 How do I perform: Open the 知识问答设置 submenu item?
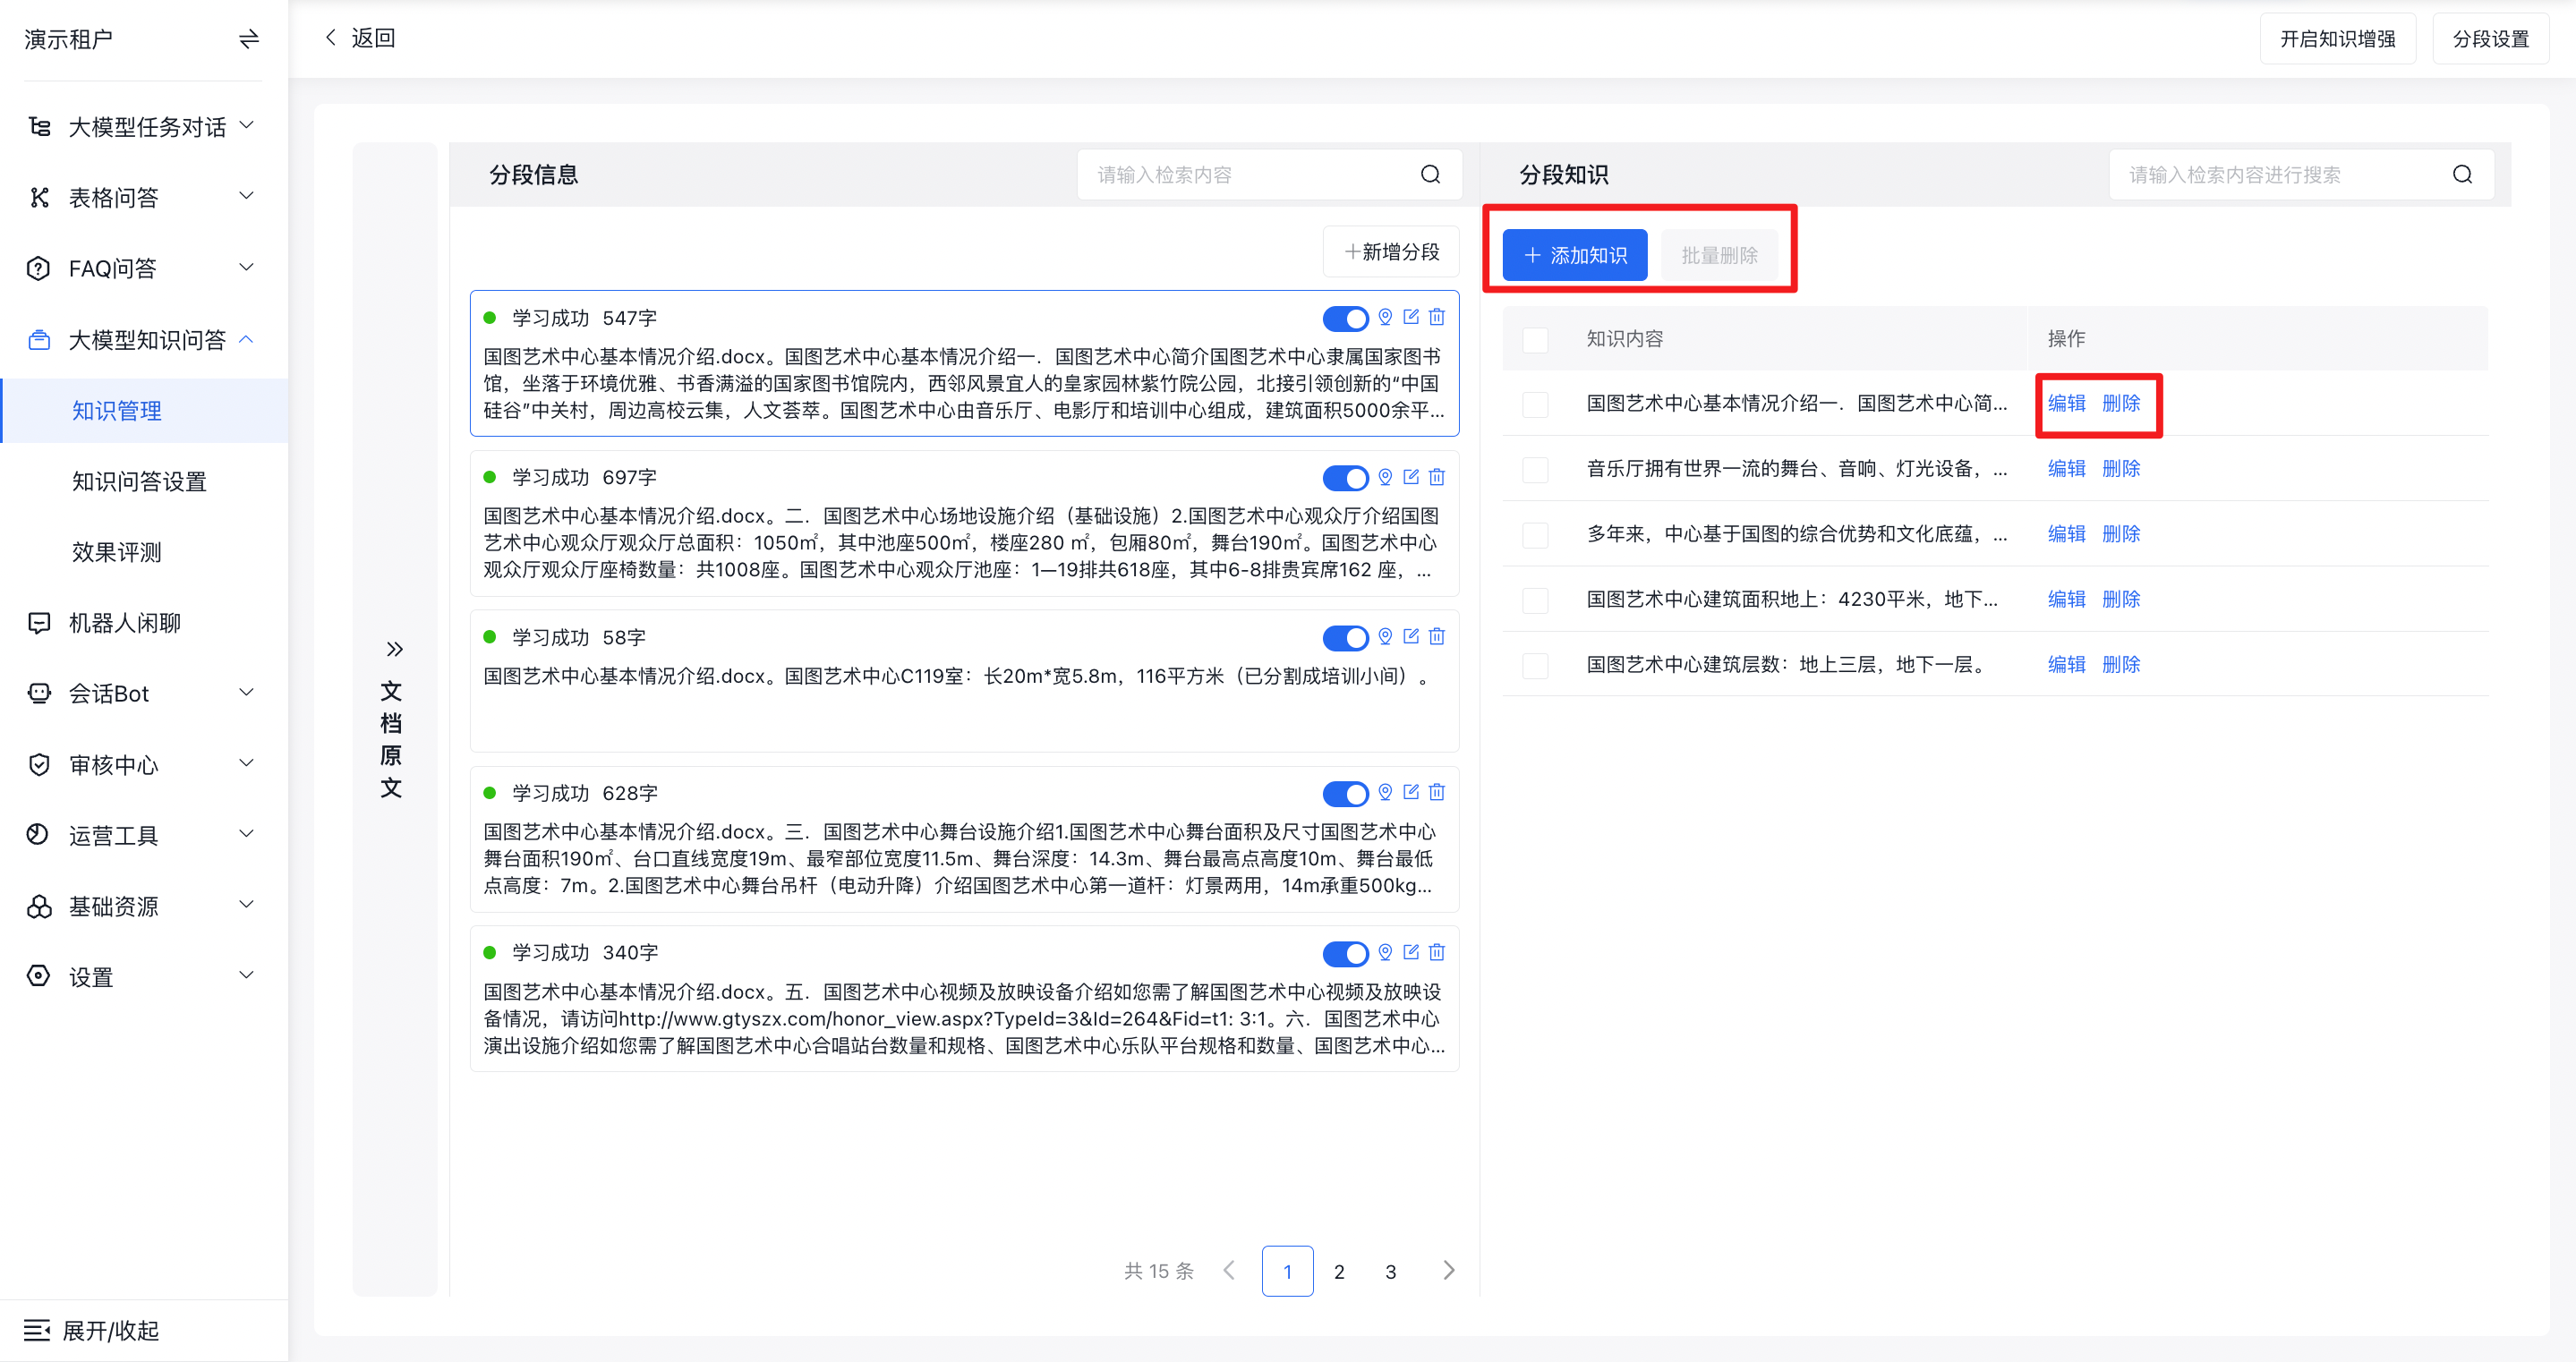144,482
